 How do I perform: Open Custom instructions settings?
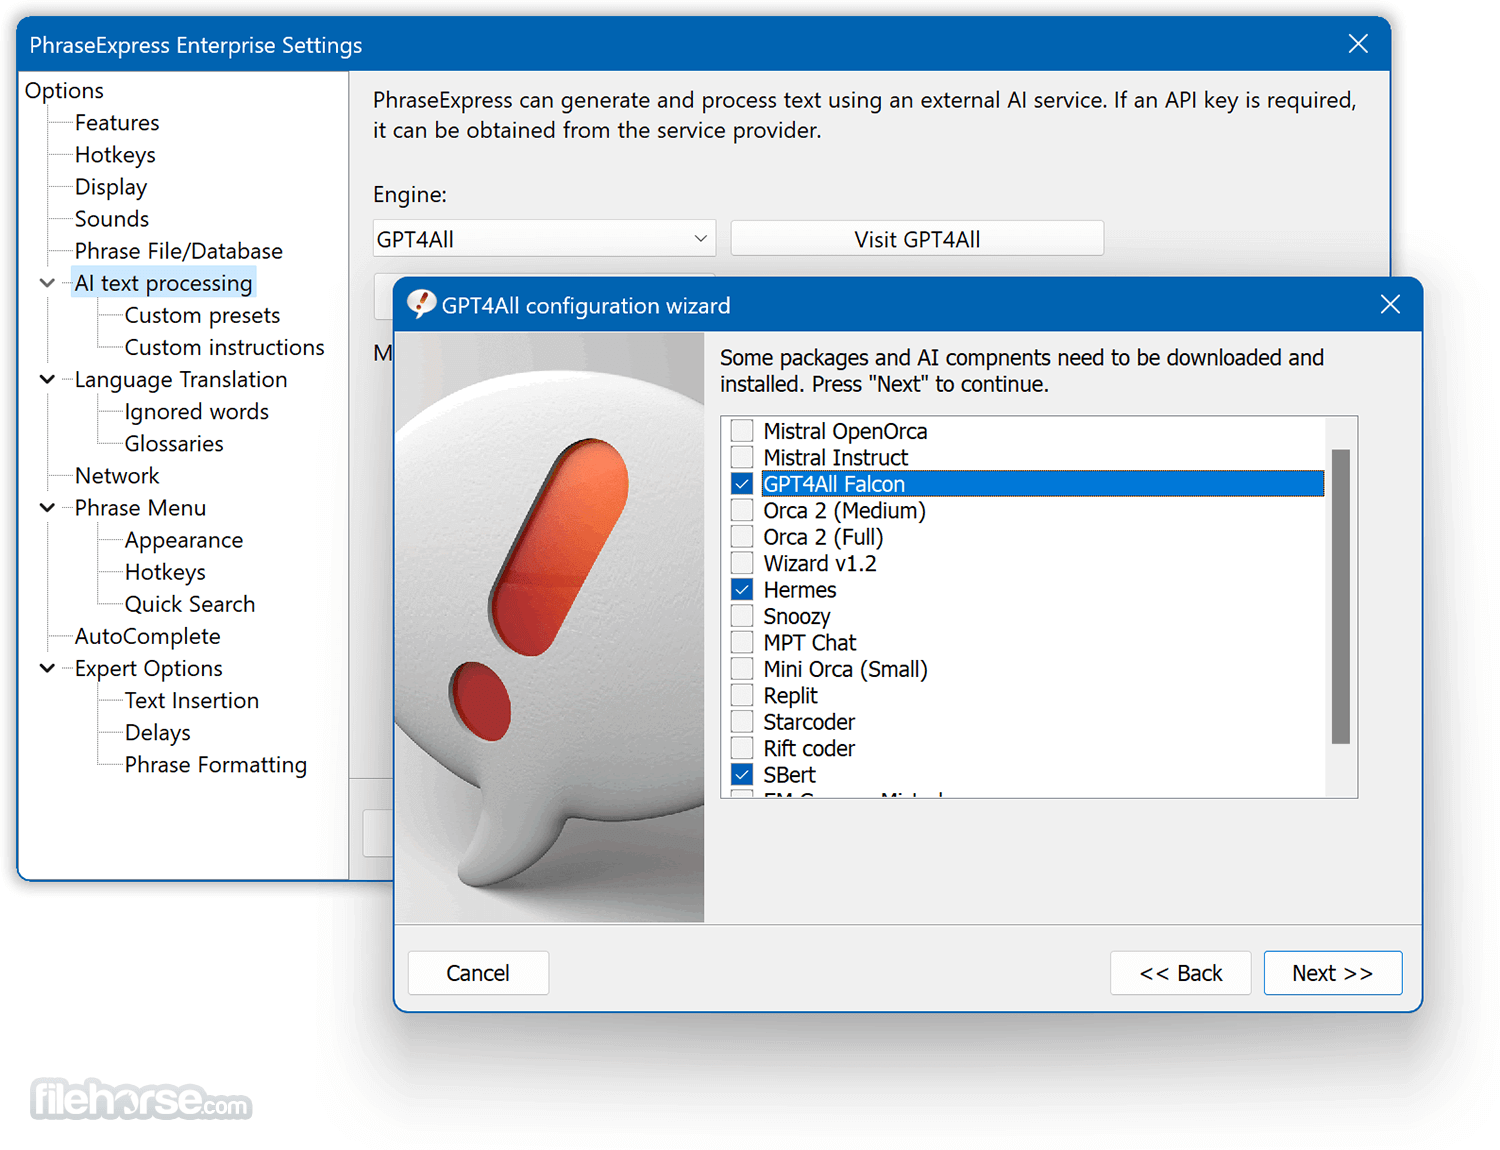225,347
